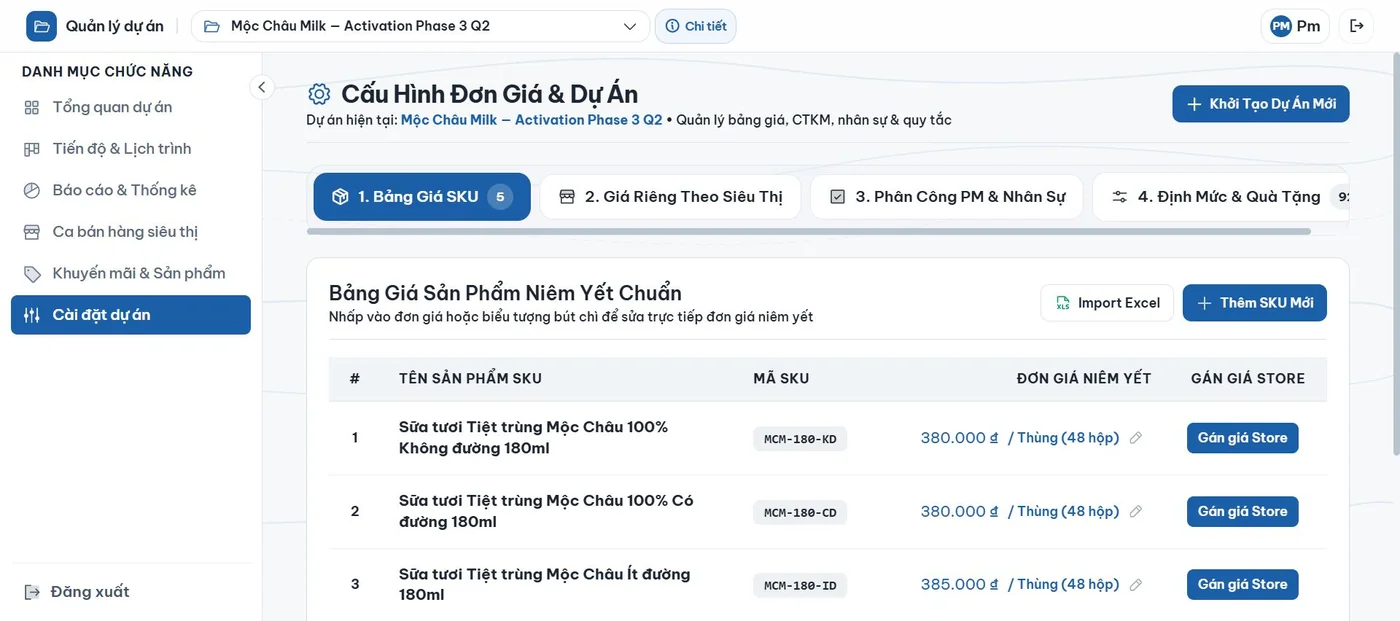Switch to 3. Phân Công PM & Nhân Sự tab

pyautogui.click(x=947, y=197)
